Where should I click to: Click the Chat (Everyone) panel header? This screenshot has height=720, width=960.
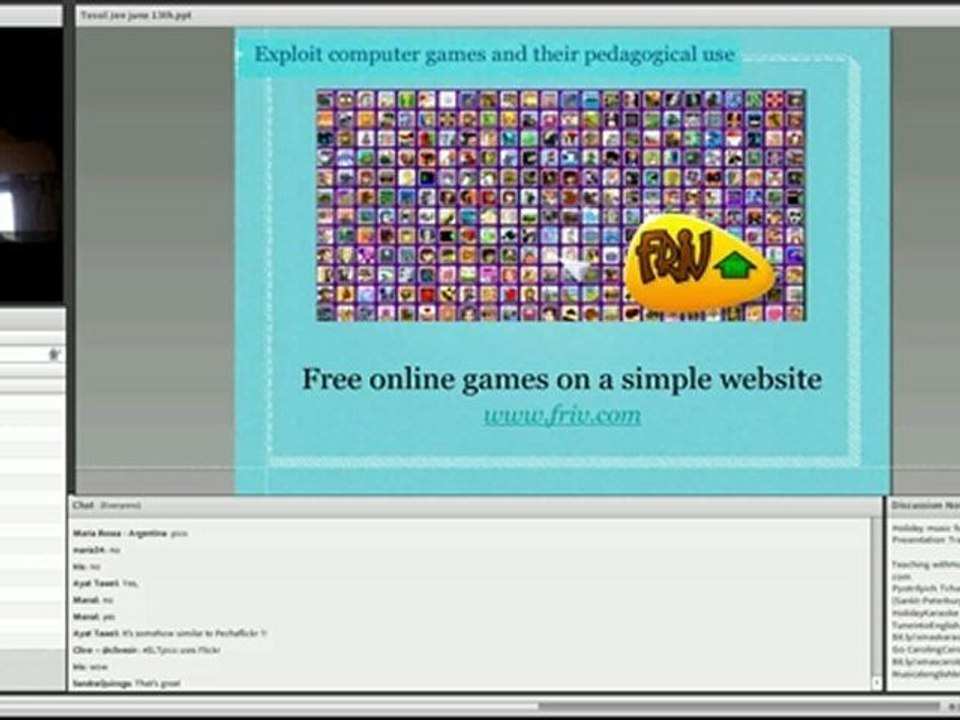click(475, 505)
